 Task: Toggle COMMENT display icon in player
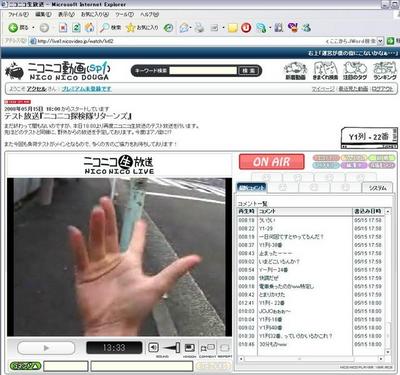click(x=208, y=348)
